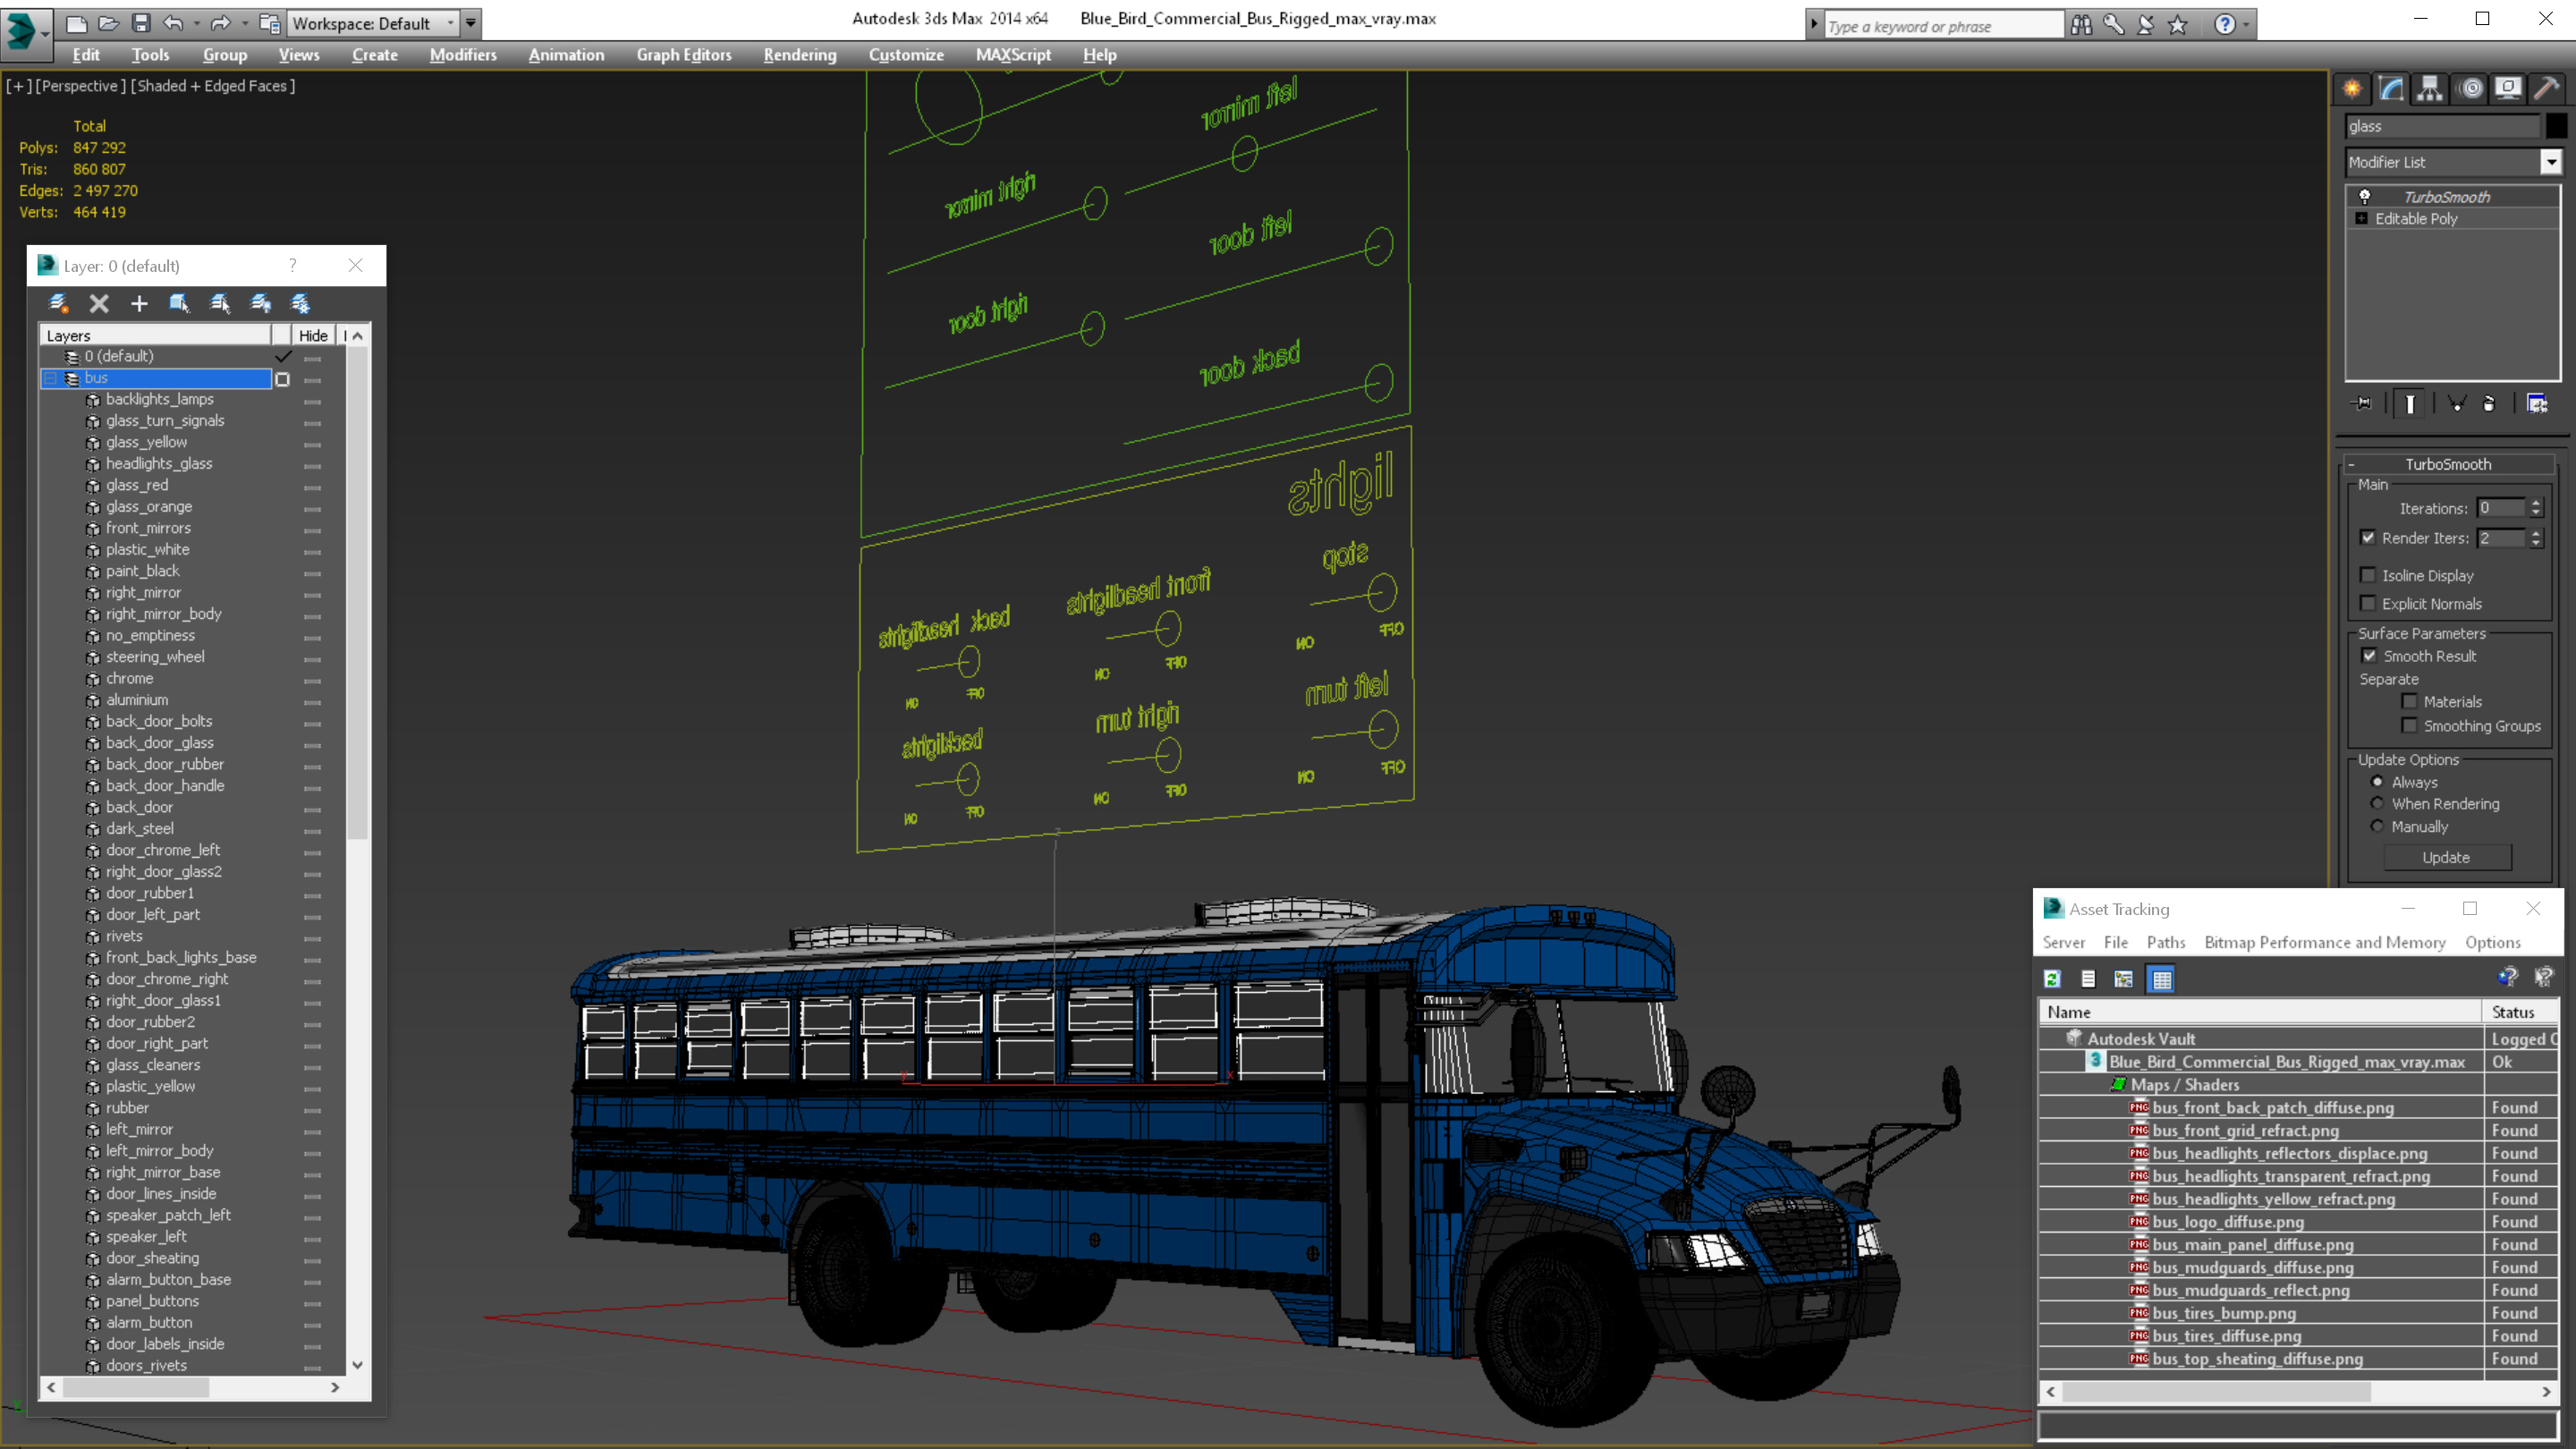Open the Utilities hammer panel tab
Viewport: 2576px width, 1449px height.
tap(2546, 89)
